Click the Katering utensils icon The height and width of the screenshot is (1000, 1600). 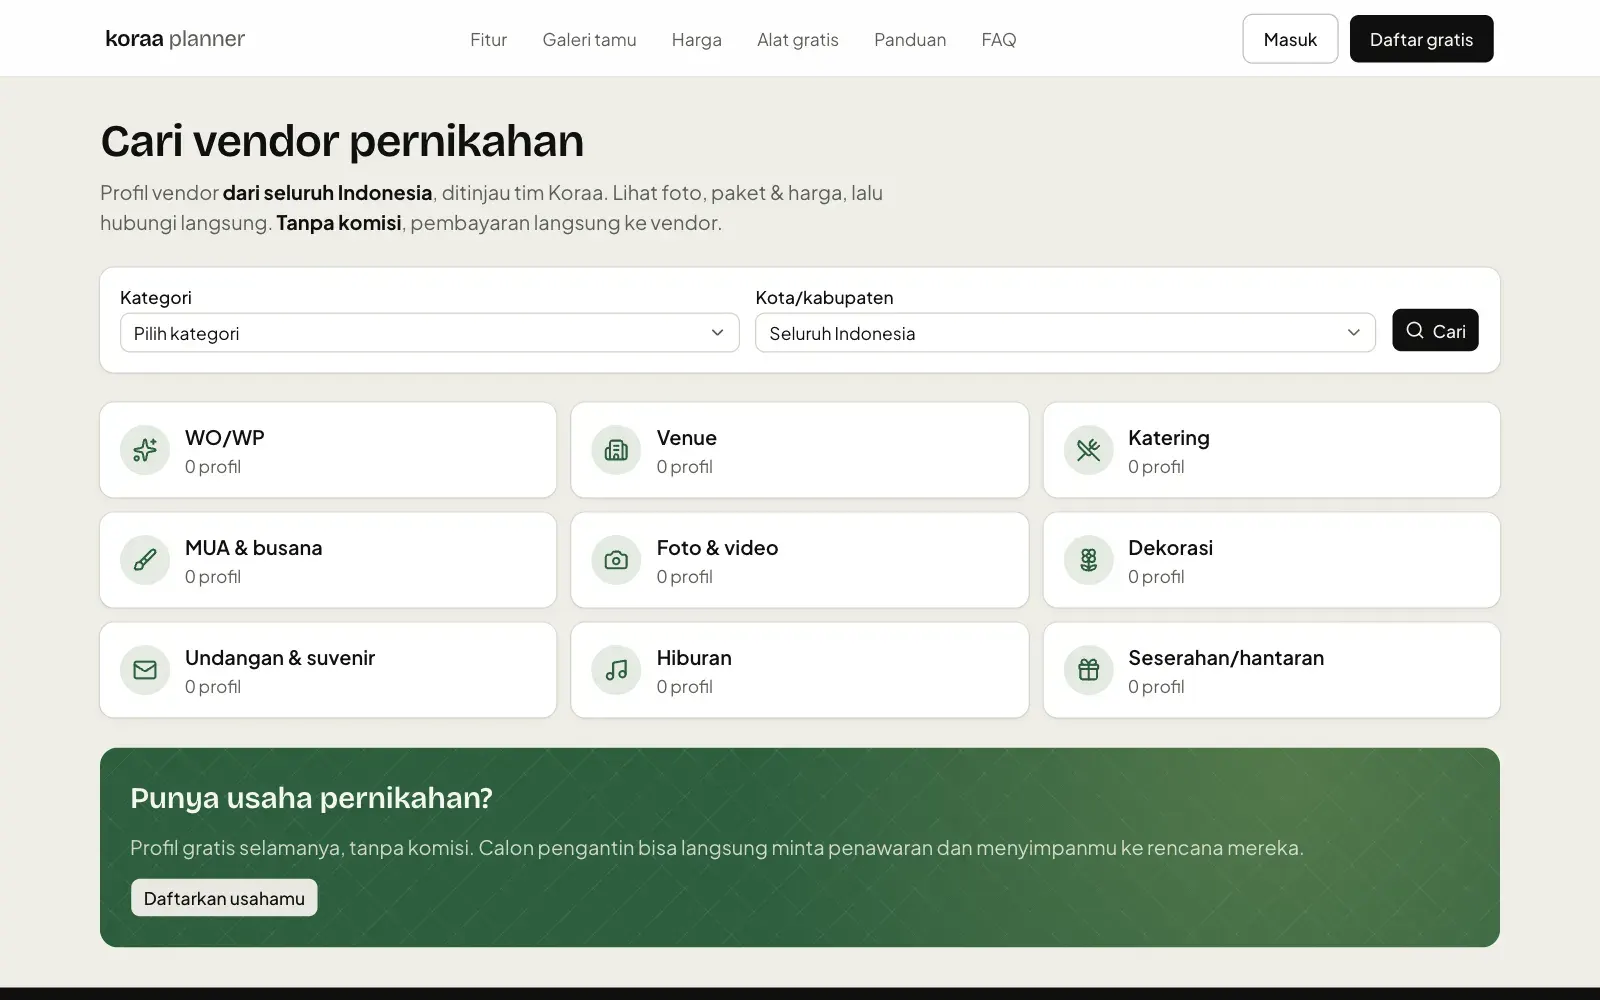pyautogui.click(x=1088, y=450)
